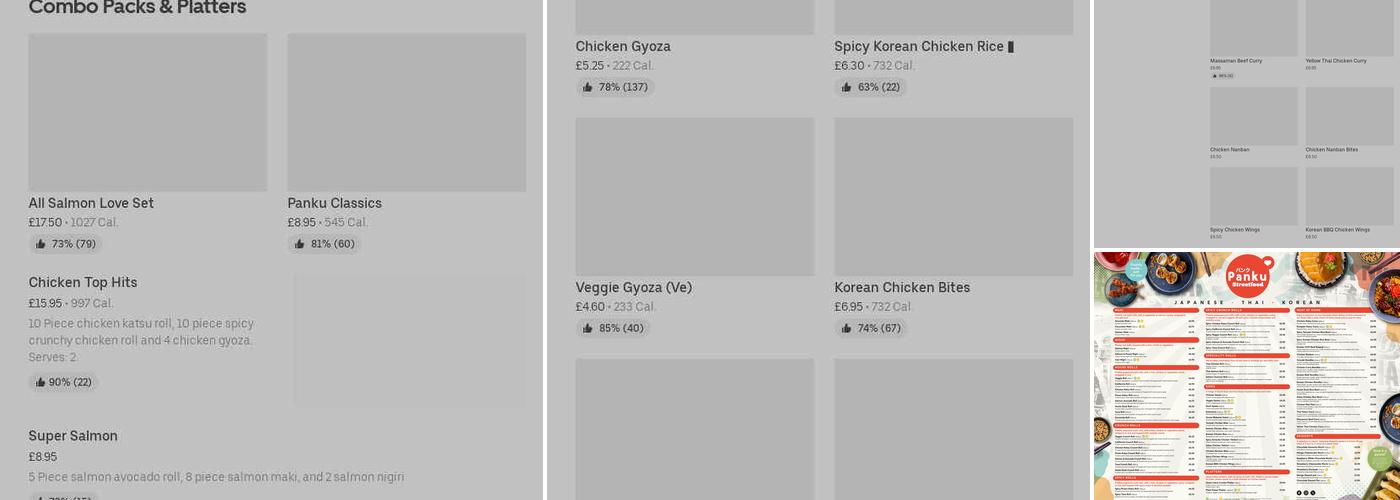Open the All Salmon Love Set photo
The image size is (1400, 500).
[x=147, y=112]
